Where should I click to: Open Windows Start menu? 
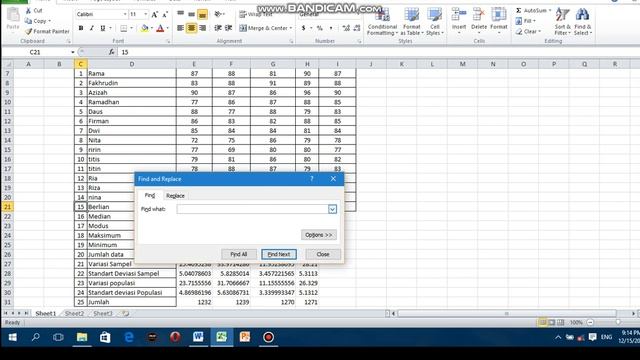click(x=12, y=337)
